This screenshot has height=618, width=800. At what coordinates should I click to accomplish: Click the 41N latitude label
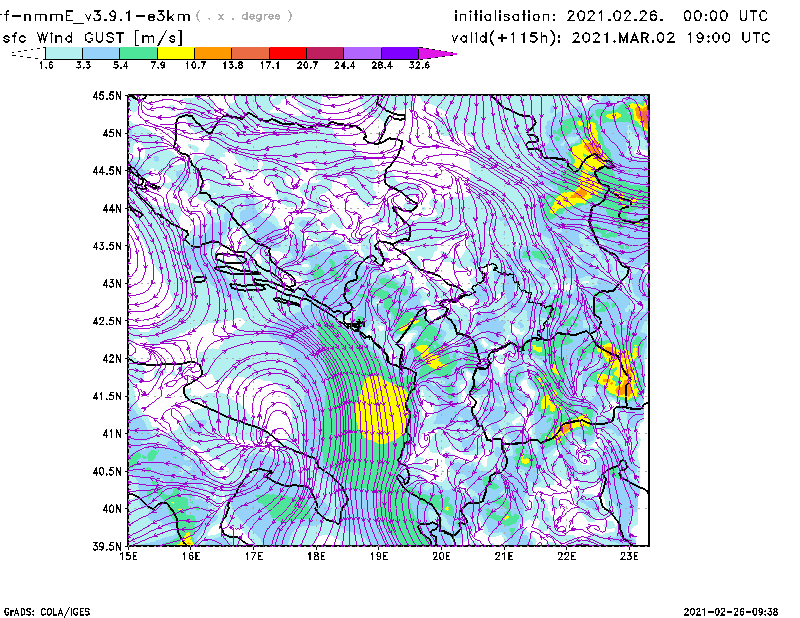click(112, 434)
